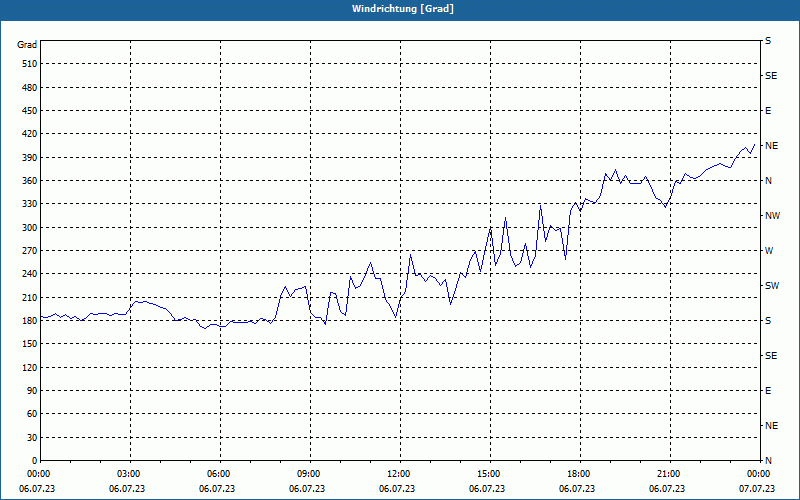Select the 450 y-axis value

pyautogui.click(x=30, y=111)
